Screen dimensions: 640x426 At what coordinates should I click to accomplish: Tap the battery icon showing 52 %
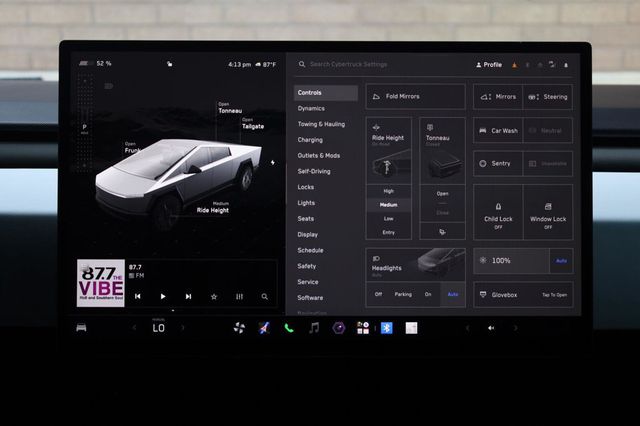(x=85, y=63)
